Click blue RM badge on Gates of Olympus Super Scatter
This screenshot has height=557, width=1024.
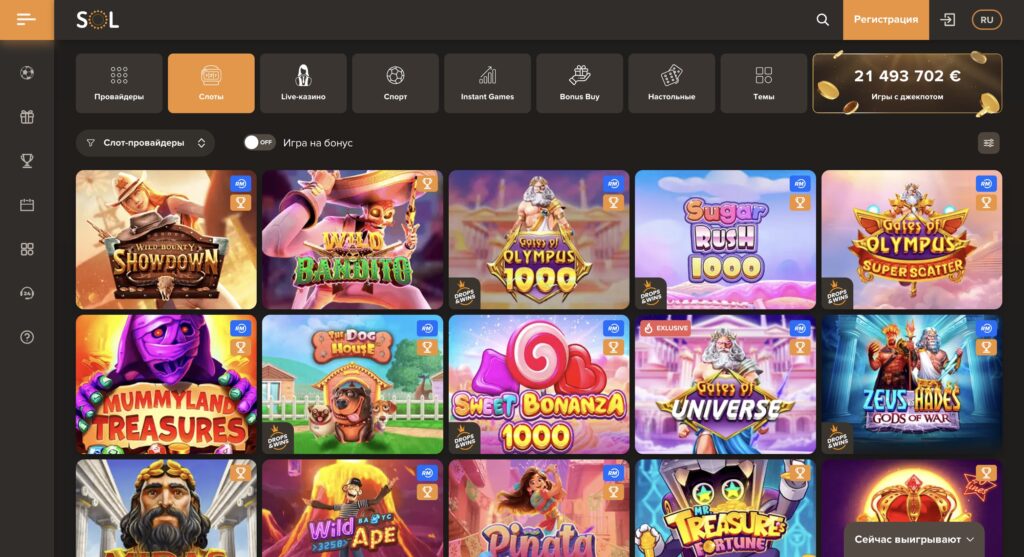[986, 184]
